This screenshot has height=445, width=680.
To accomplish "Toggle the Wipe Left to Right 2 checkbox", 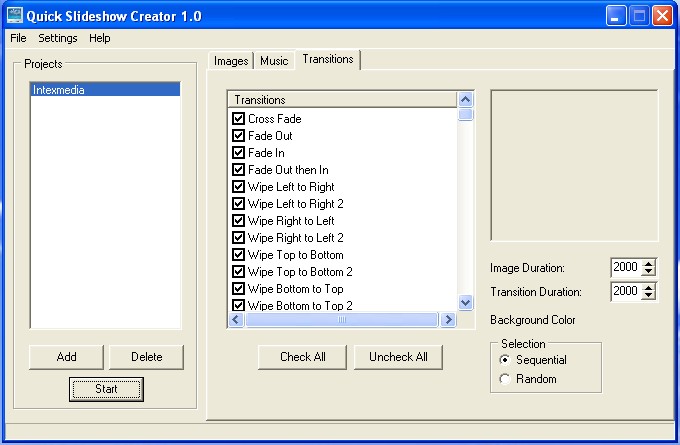I will coord(238,203).
